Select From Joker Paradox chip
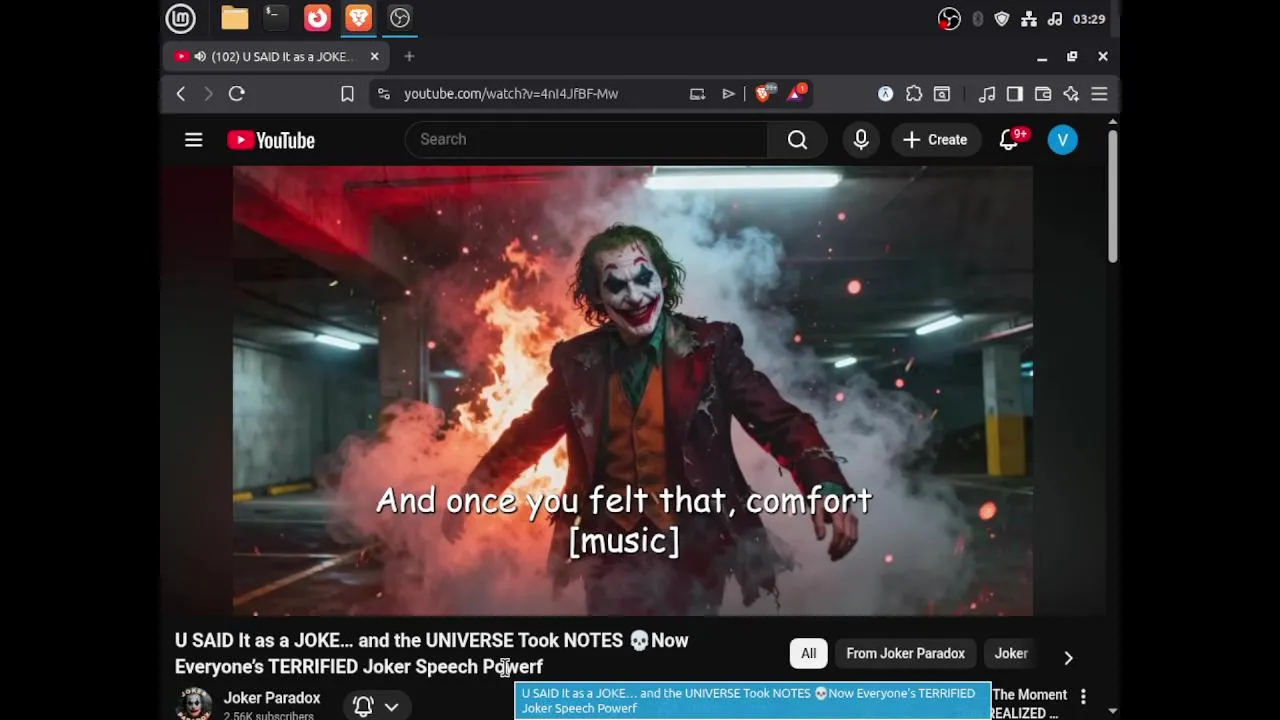The image size is (1280, 720). pos(906,654)
